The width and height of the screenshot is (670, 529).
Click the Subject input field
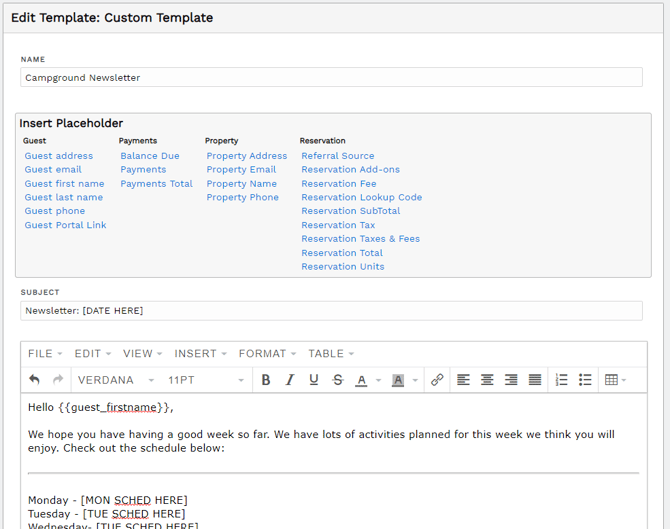331,311
